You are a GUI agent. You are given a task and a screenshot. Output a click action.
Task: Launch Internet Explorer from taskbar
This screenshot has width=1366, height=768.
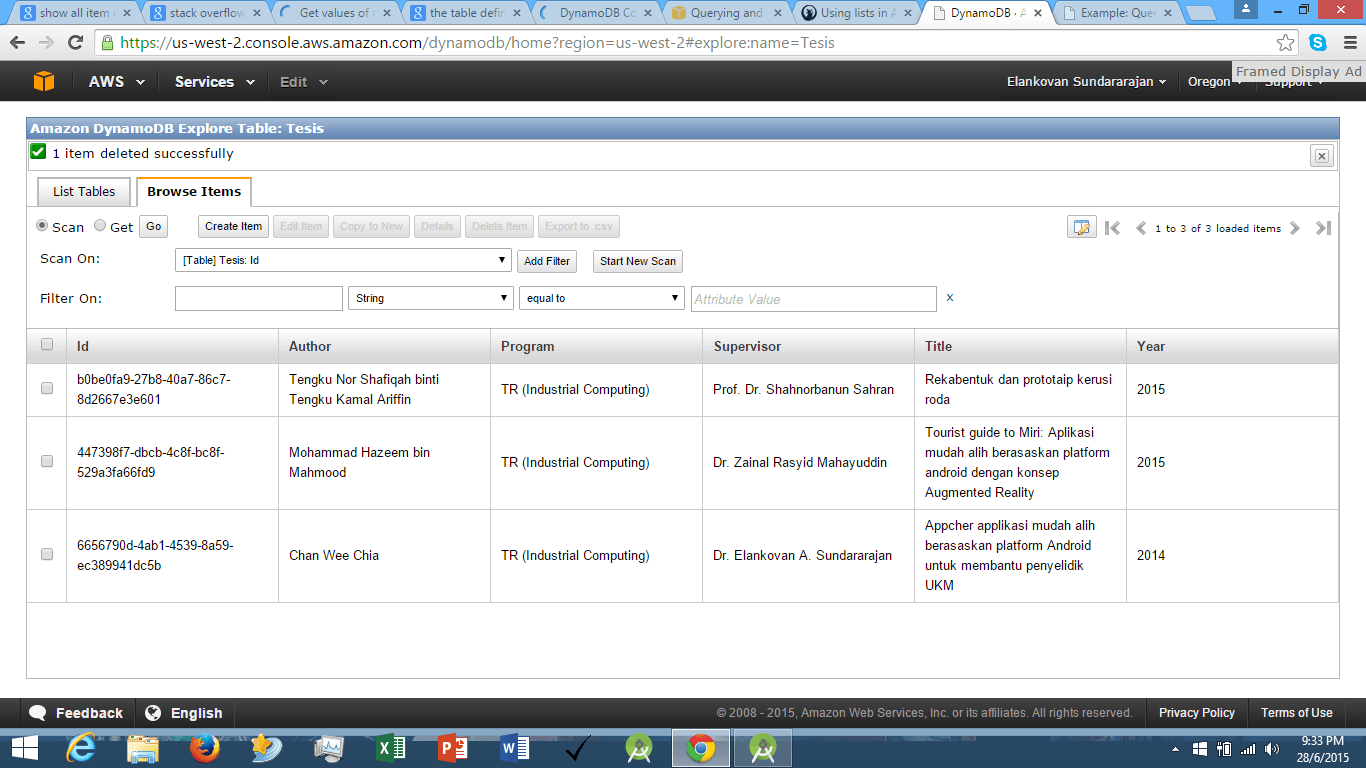point(82,748)
